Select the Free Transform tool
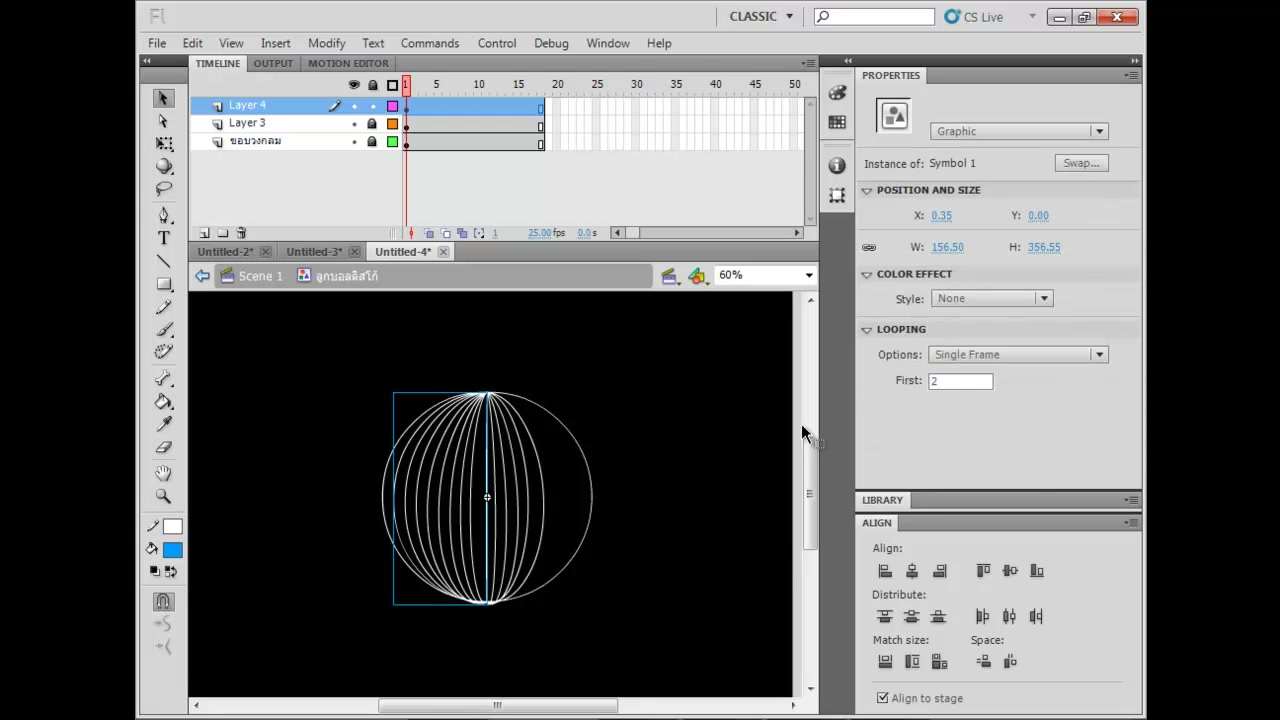The height and width of the screenshot is (720, 1280). point(164,144)
